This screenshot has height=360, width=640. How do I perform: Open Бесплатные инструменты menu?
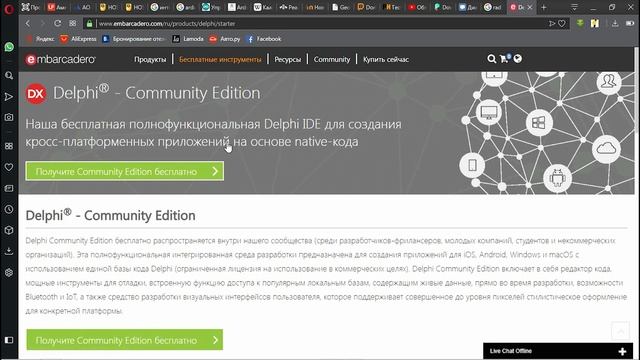220,60
